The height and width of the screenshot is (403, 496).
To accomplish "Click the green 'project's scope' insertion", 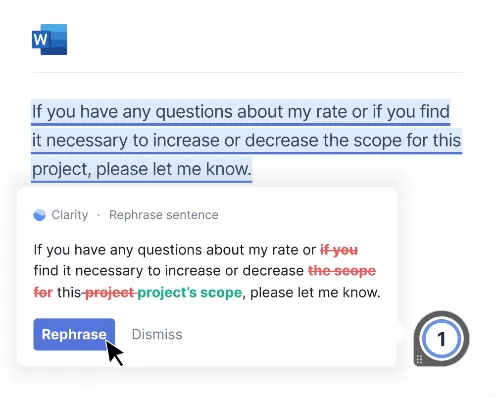I will coord(190,293).
